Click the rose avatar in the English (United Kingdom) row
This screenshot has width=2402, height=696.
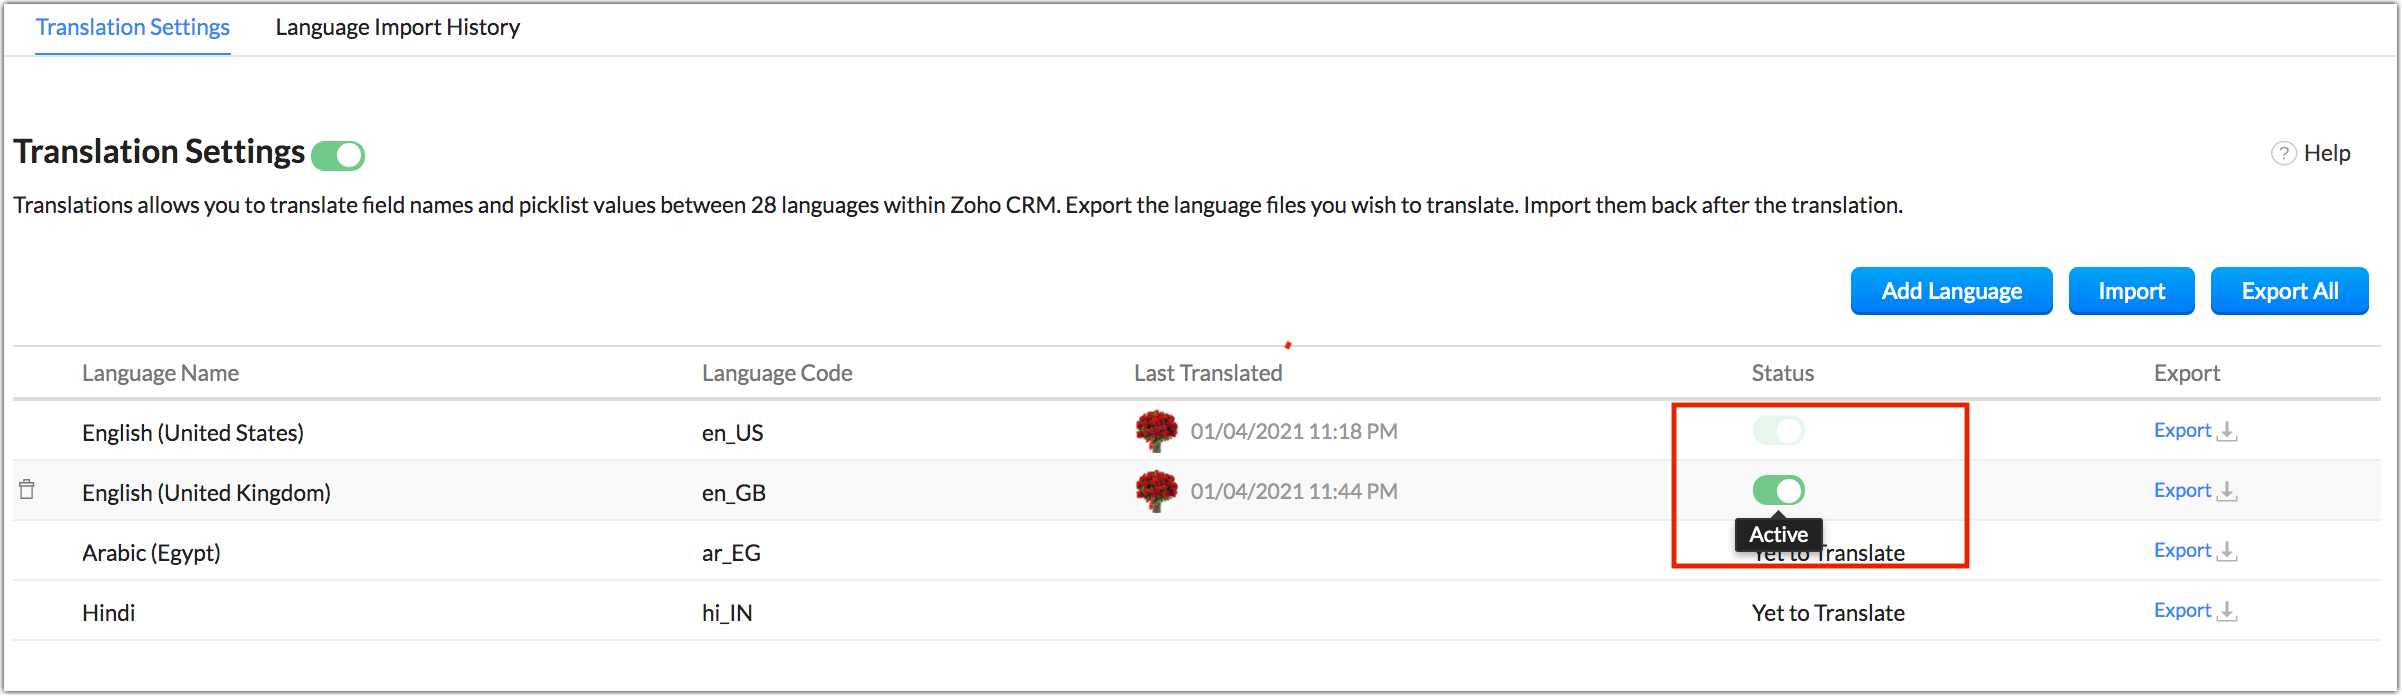pyautogui.click(x=1156, y=491)
